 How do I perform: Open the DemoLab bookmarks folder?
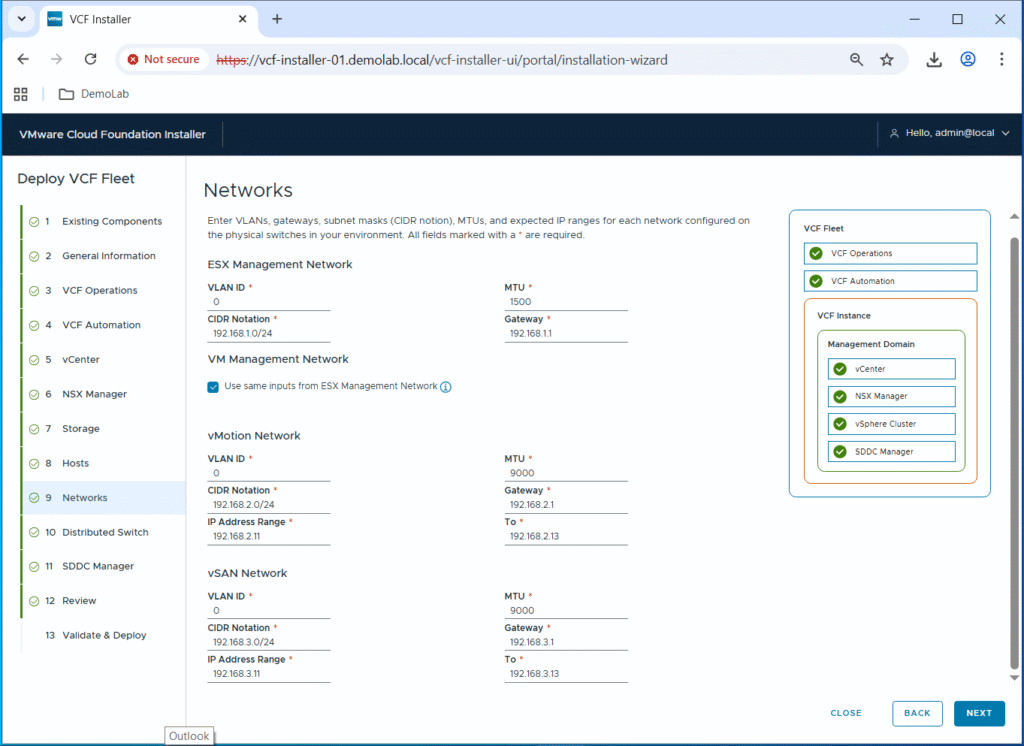(x=94, y=94)
